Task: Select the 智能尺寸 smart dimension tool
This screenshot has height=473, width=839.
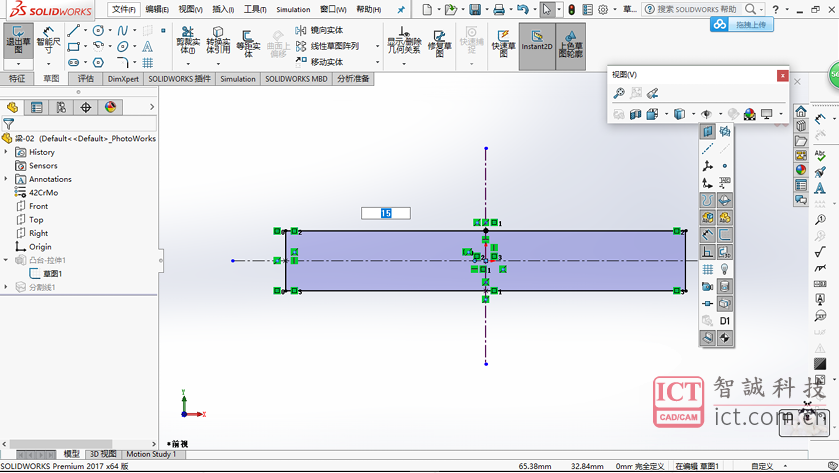Action: tap(48, 41)
